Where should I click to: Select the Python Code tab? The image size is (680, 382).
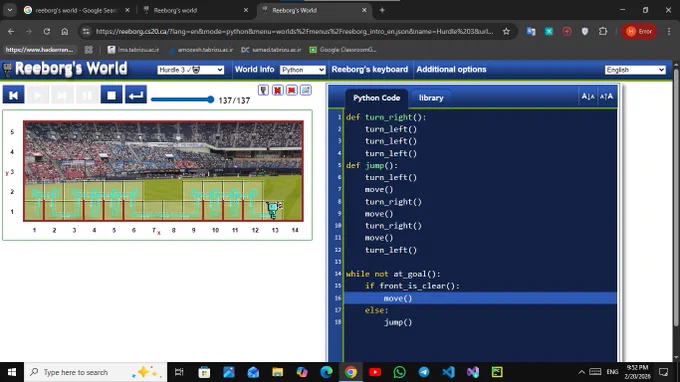click(x=376, y=98)
